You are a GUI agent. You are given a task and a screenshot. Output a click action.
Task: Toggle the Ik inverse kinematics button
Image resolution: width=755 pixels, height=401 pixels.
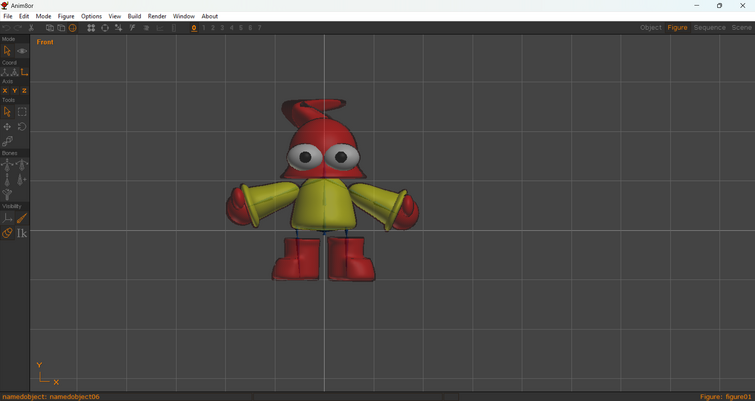click(22, 233)
